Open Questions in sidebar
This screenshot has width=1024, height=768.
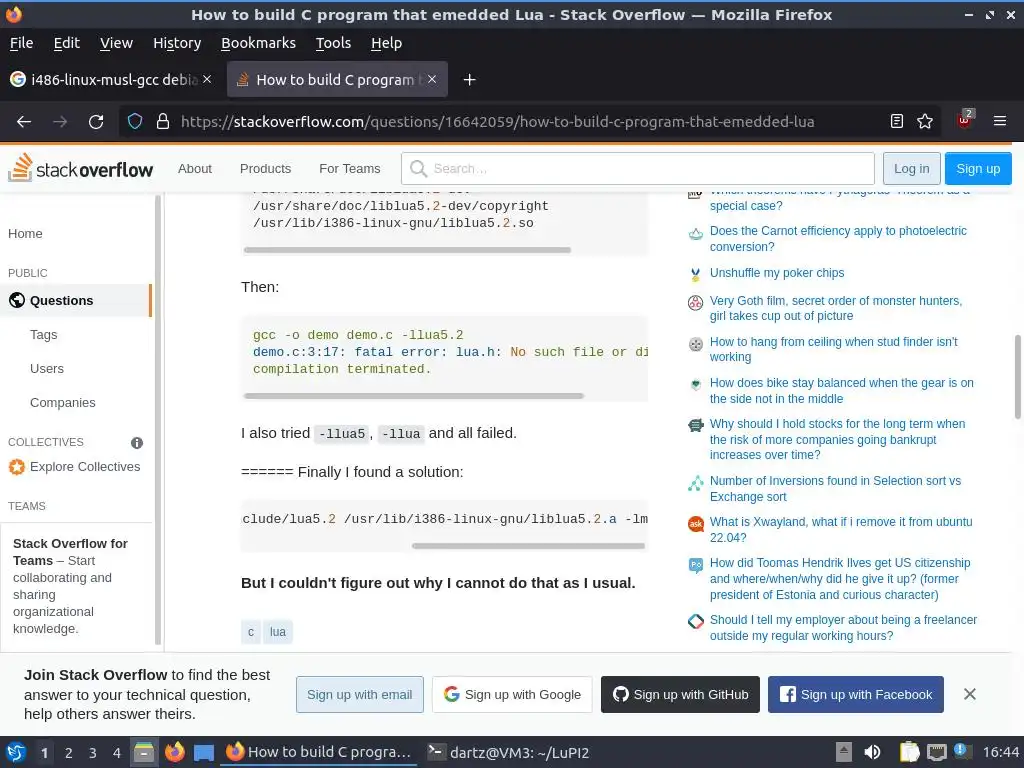(x=76, y=300)
